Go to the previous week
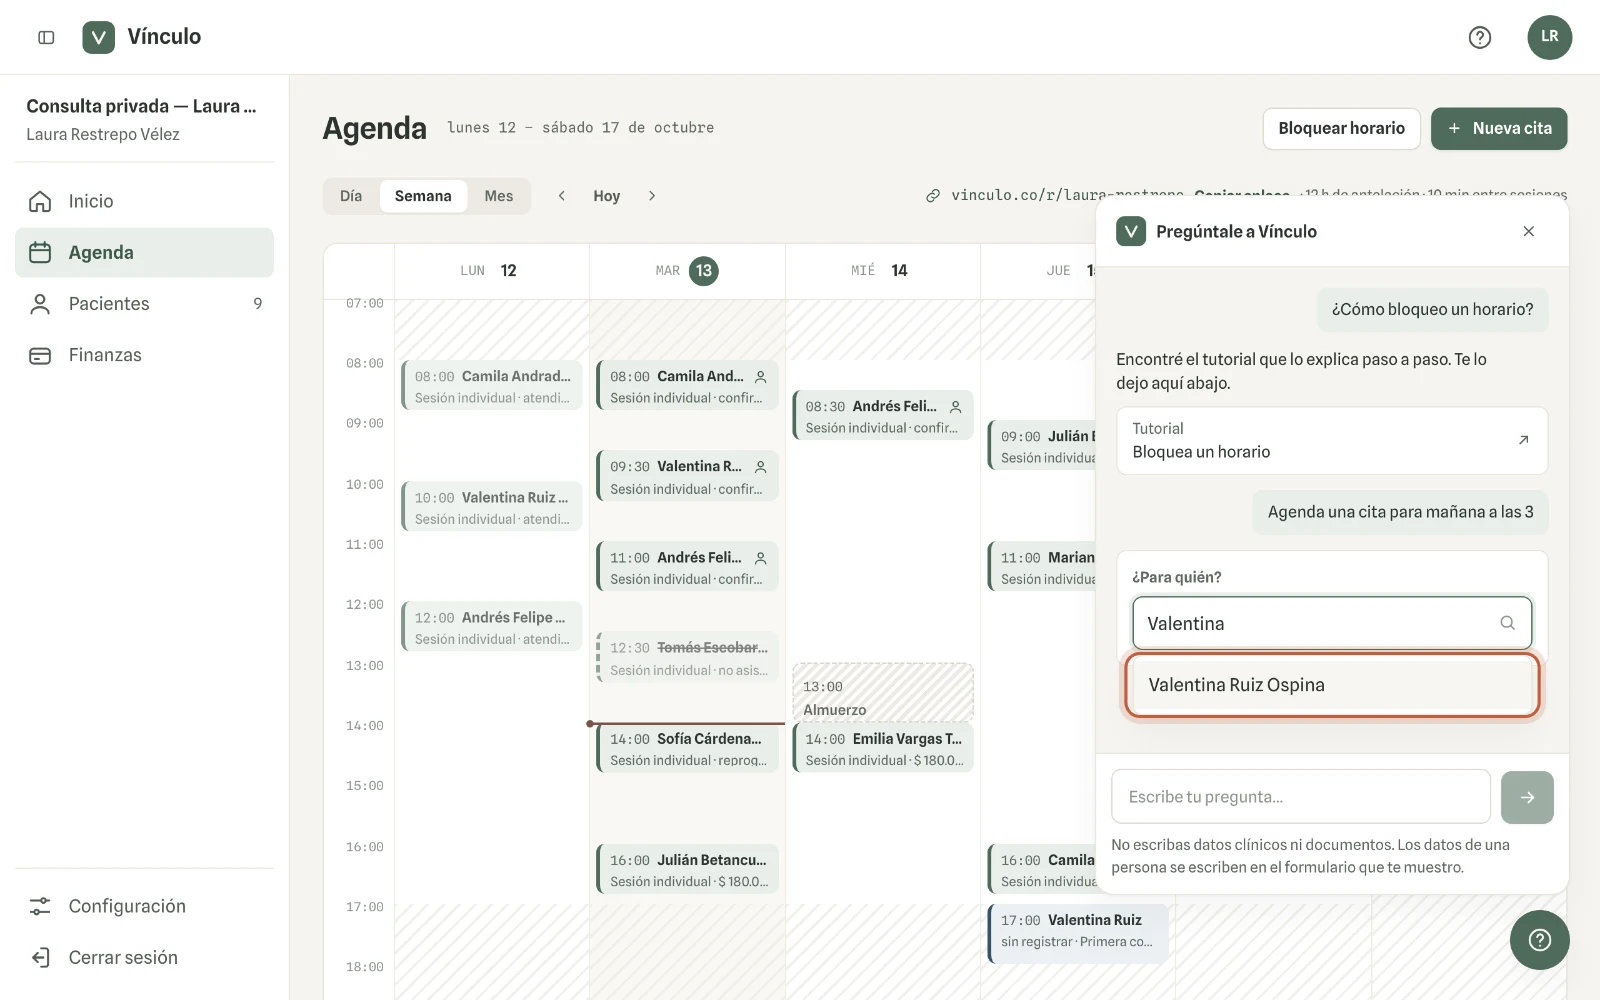The width and height of the screenshot is (1600, 1000). (x=562, y=196)
